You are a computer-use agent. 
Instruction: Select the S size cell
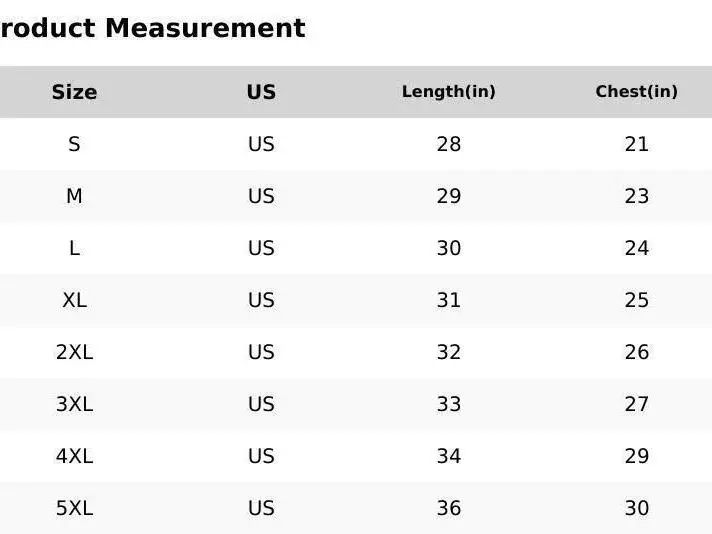point(74,144)
